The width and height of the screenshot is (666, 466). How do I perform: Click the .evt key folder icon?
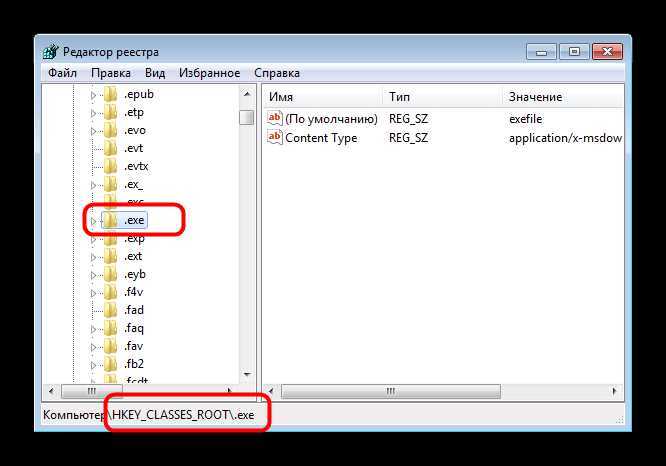point(110,148)
